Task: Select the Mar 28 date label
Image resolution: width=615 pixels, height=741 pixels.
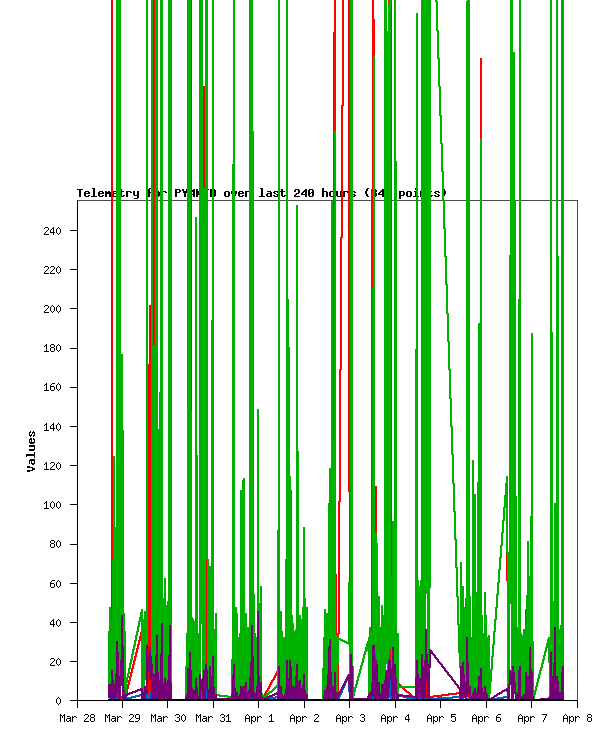Action: (77, 718)
